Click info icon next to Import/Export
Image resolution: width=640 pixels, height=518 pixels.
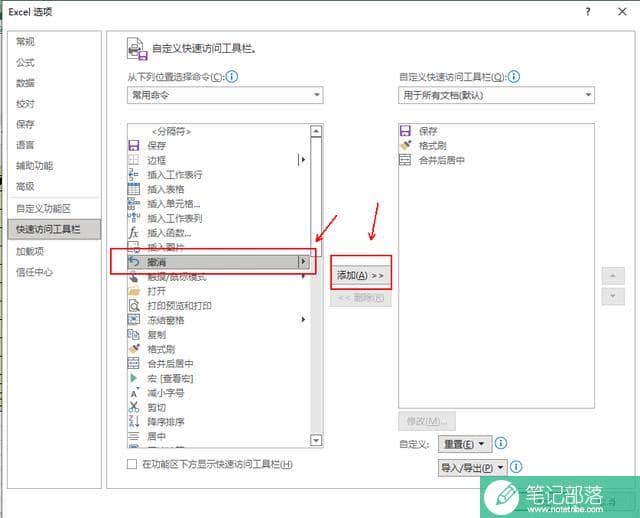point(516,467)
